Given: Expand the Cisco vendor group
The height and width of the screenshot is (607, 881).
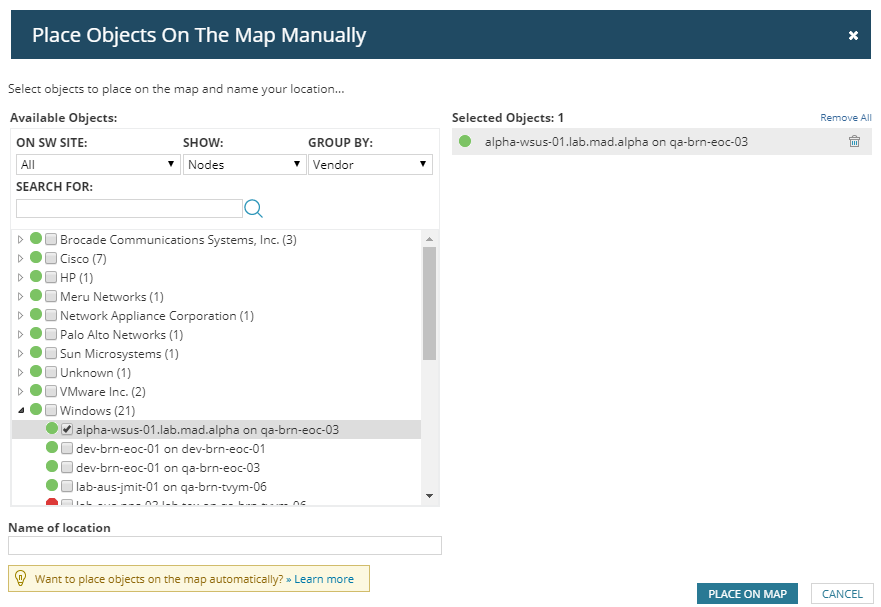Looking at the screenshot, I should (x=21, y=259).
